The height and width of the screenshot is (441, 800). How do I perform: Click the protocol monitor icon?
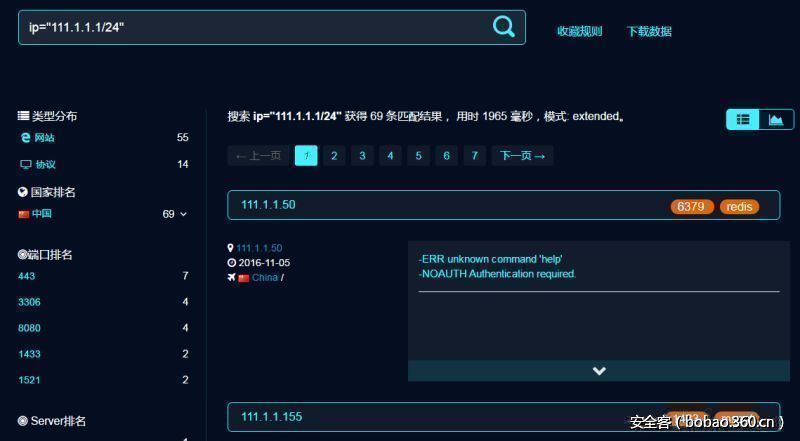pyautogui.click(x=25, y=164)
